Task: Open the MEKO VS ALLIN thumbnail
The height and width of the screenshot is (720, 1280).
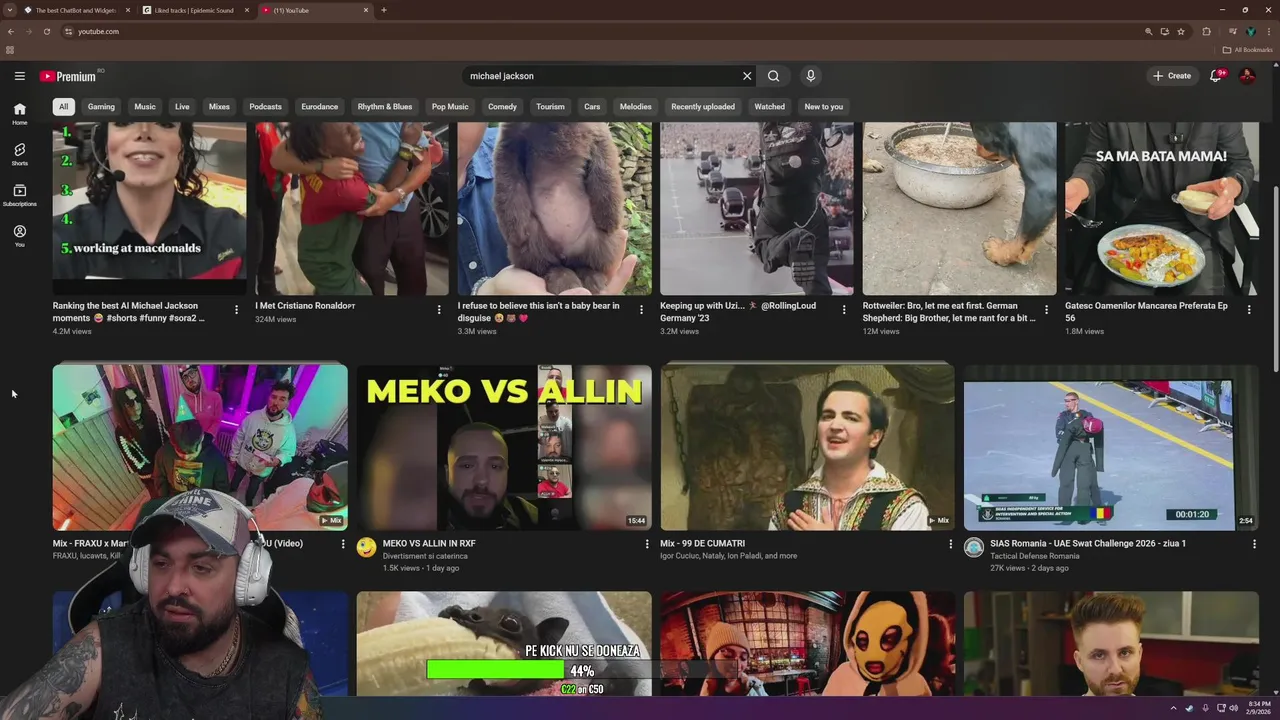Action: pos(504,447)
